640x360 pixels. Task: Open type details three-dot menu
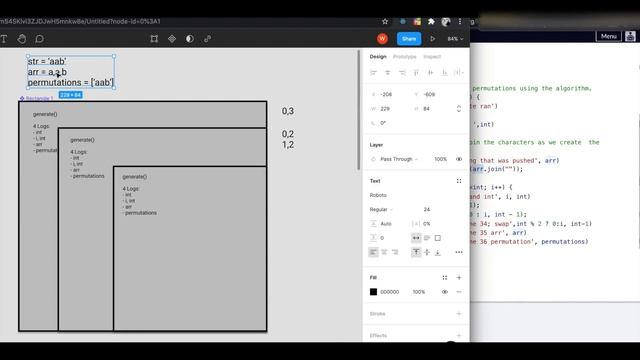click(459, 252)
